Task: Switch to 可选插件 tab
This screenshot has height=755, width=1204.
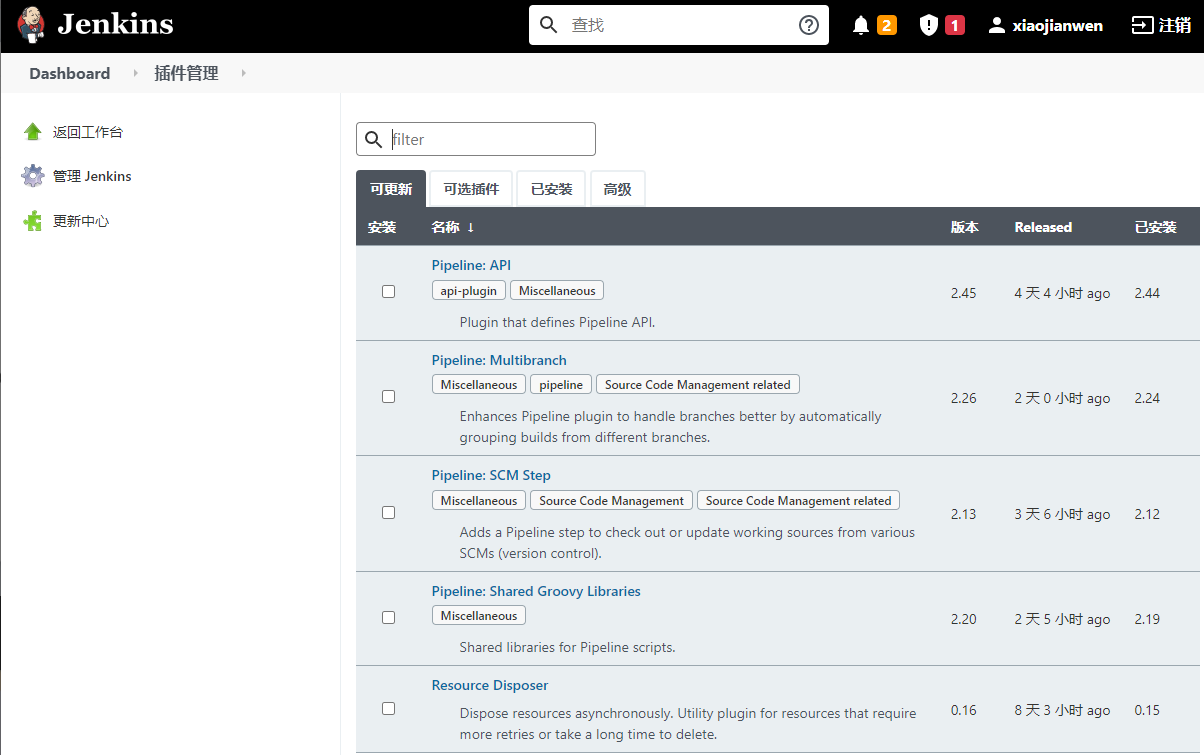Action: pyautogui.click(x=471, y=189)
